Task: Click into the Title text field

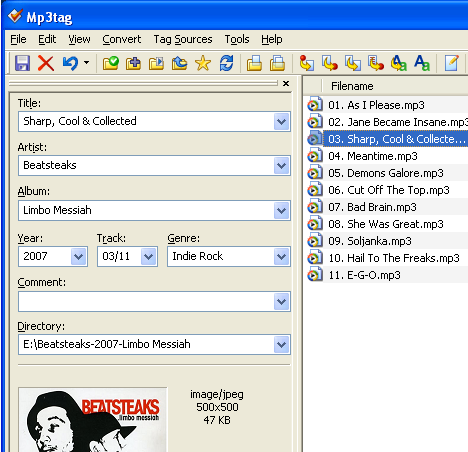Action: (x=146, y=122)
